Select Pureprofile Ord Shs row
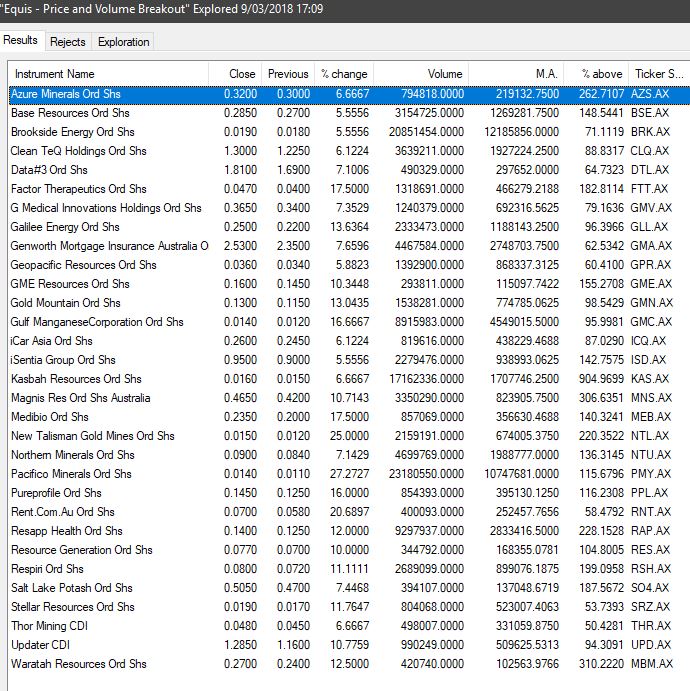 pyautogui.click(x=349, y=493)
